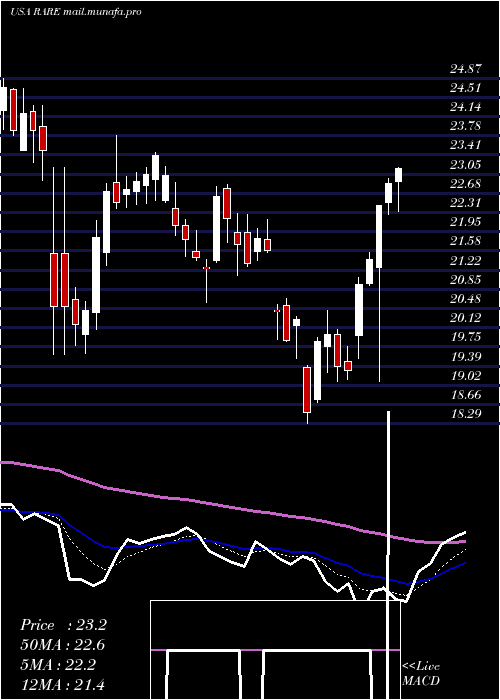Screen dimensions: 500x700
Task: Click the lowest red candlestick near 18.66
Action: tap(307, 390)
